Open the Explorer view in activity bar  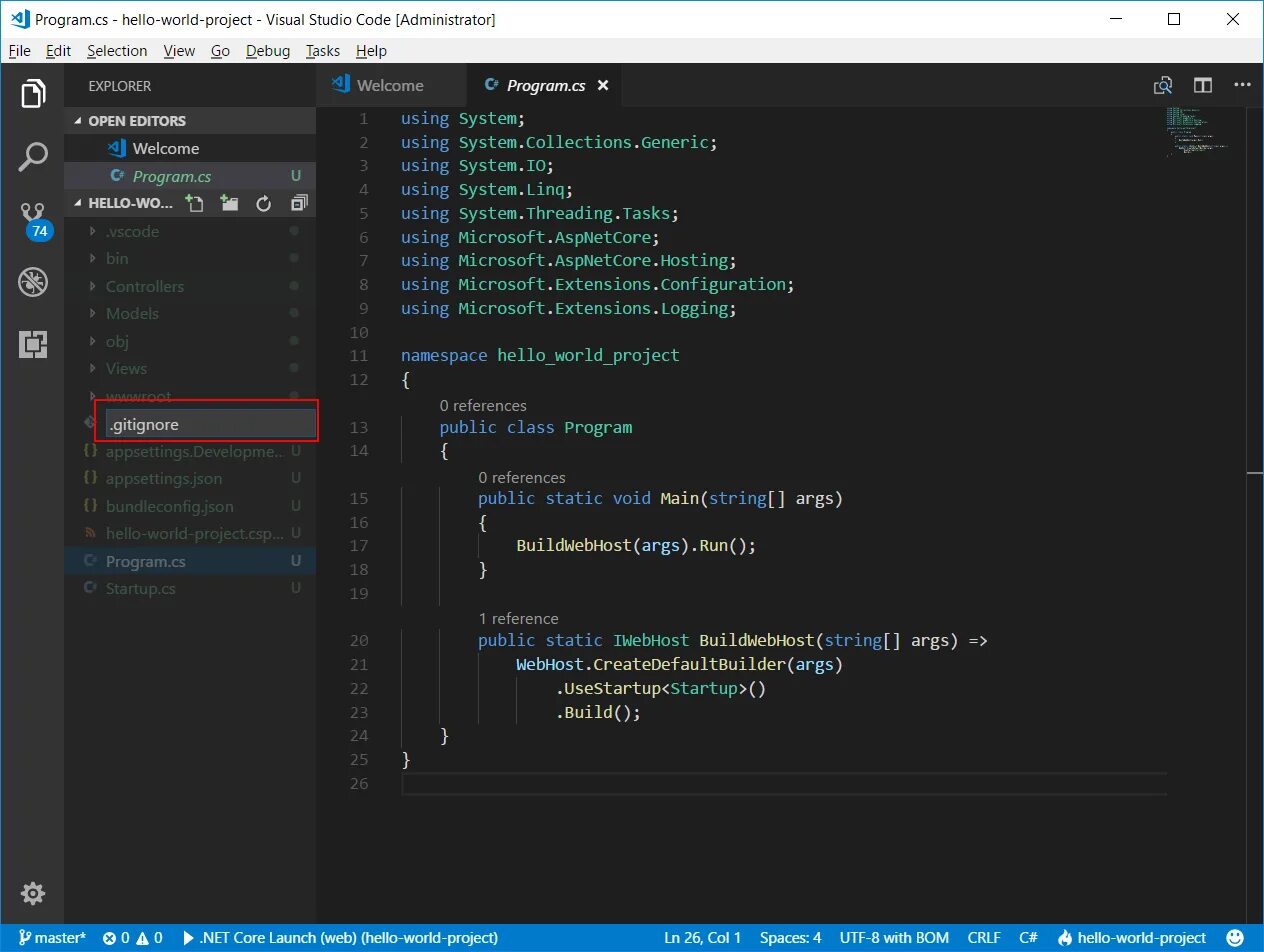click(x=33, y=94)
